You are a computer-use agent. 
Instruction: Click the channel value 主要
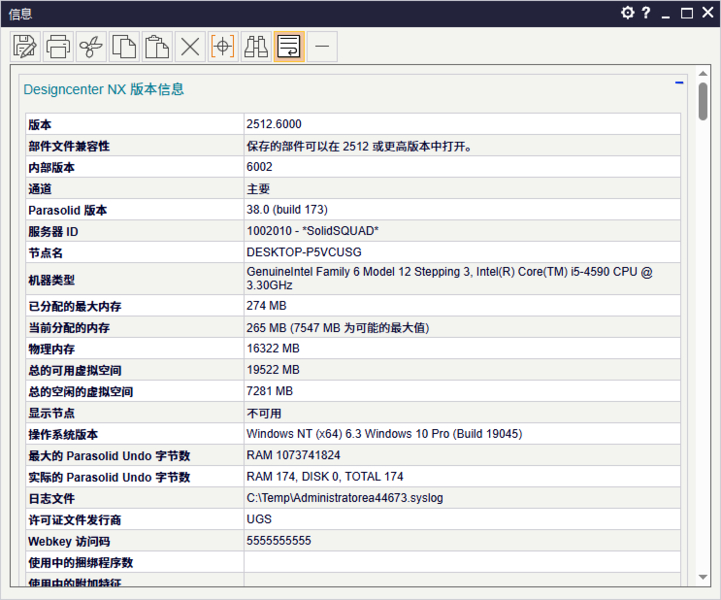[258, 189]
